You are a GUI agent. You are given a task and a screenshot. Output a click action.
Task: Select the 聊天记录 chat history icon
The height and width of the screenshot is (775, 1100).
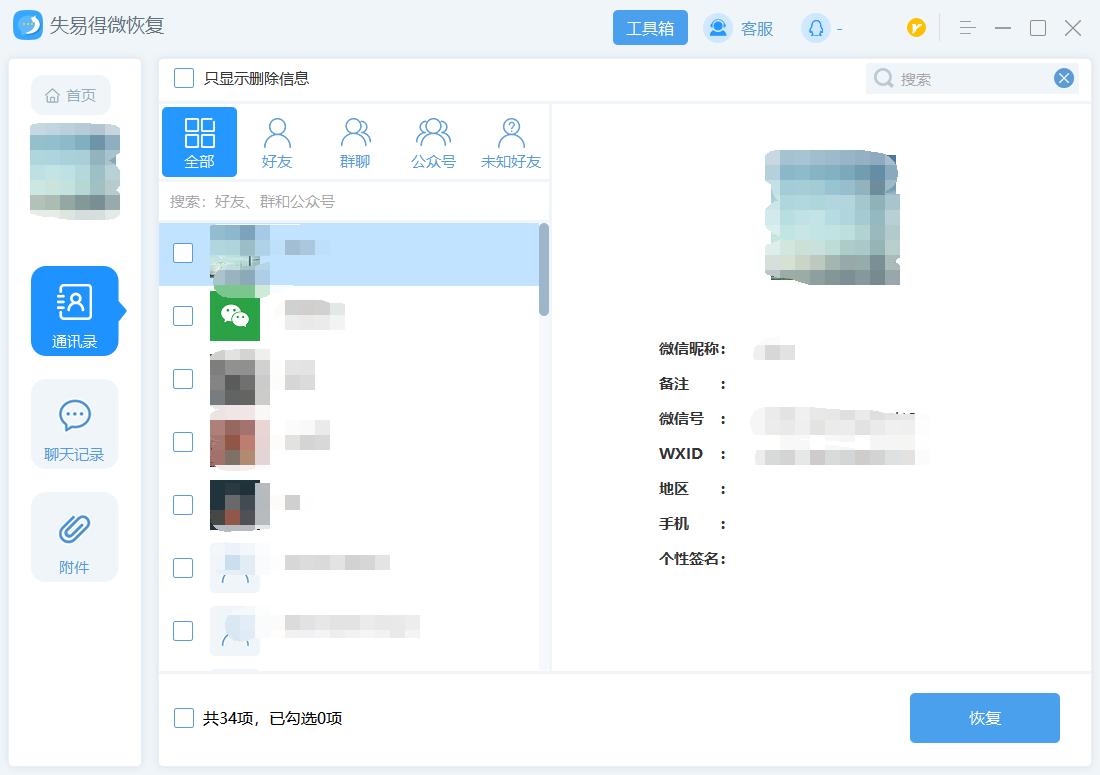point(74,424)
